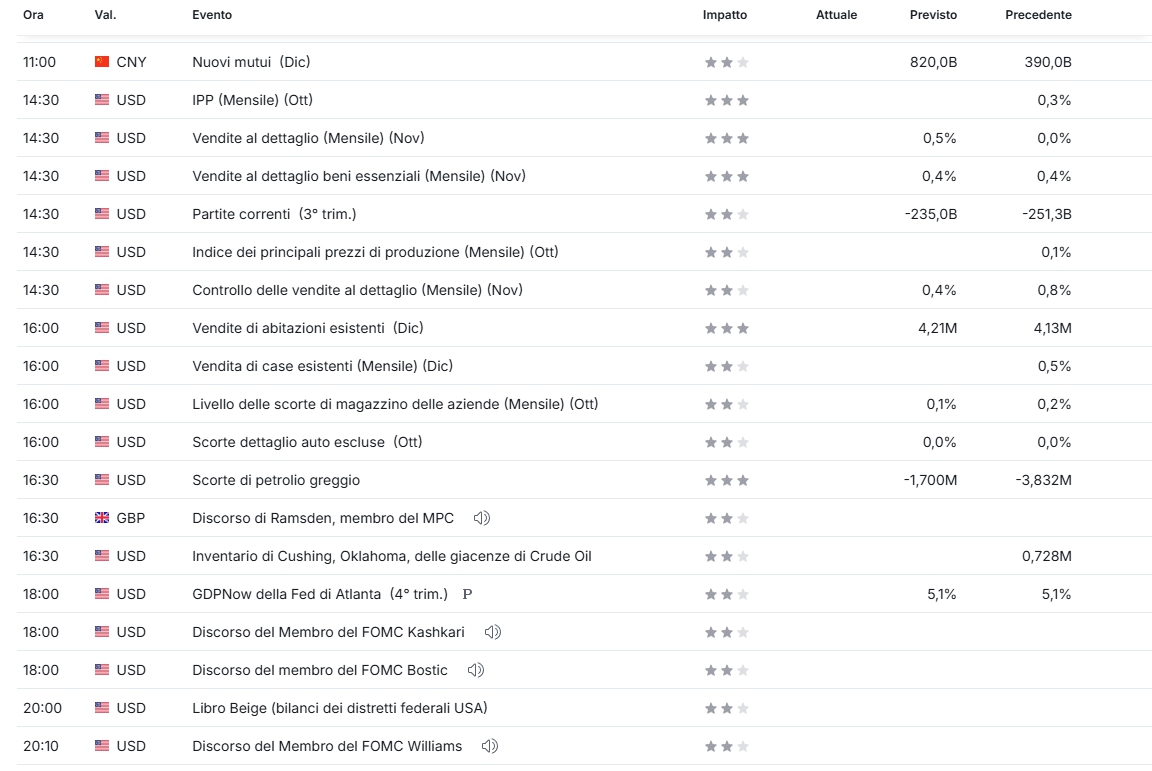
Task: Click the 'Previsto' column header
Action: [933, 15]
